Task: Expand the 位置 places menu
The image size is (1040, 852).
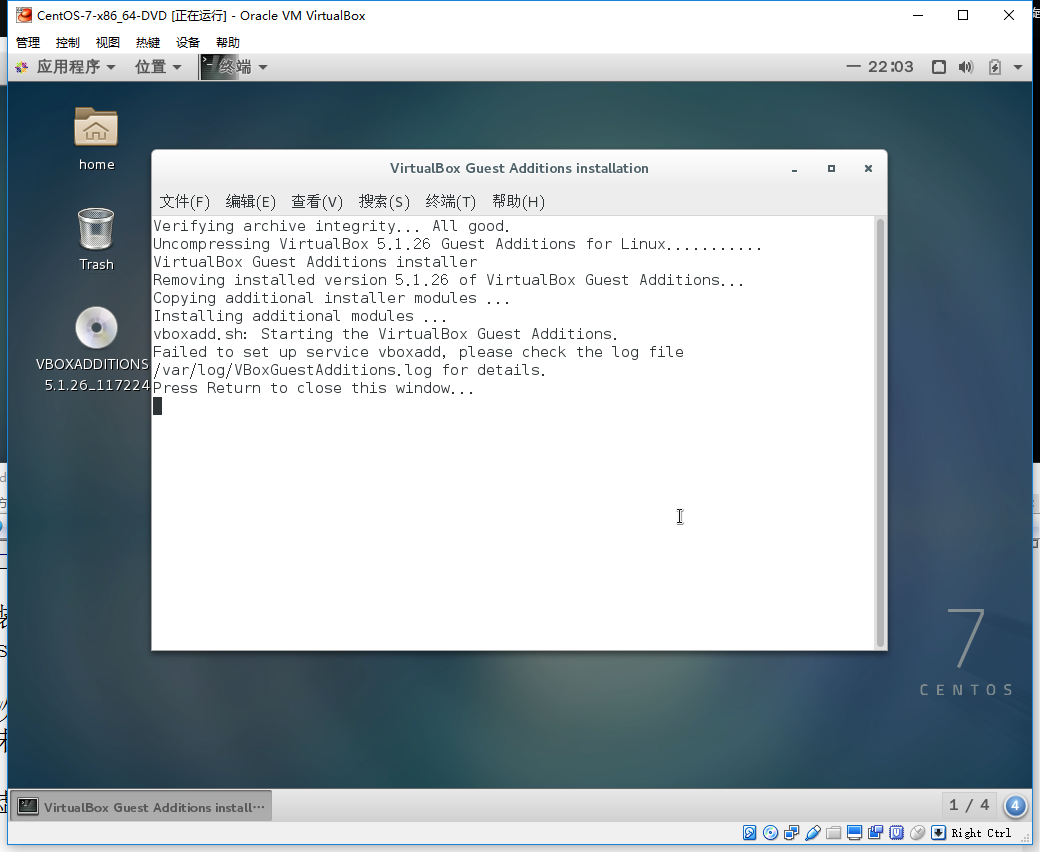Action: click(x=158, y=67)
